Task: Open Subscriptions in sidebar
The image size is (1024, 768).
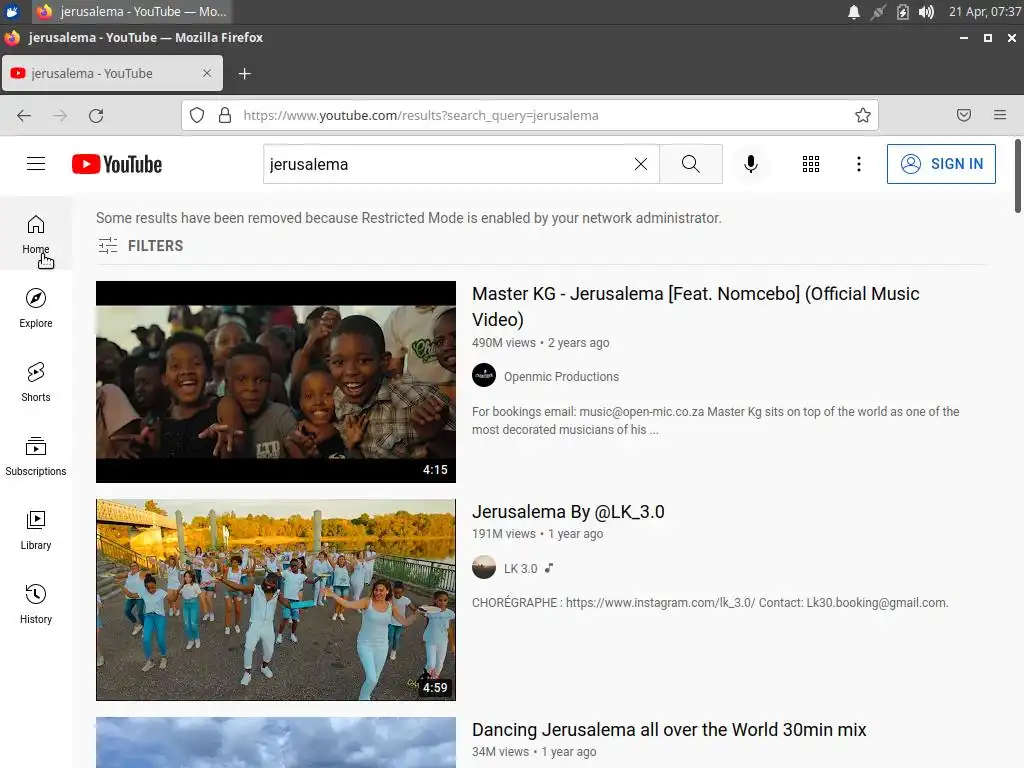Action: pyautogui.click(x=36, y=455)
